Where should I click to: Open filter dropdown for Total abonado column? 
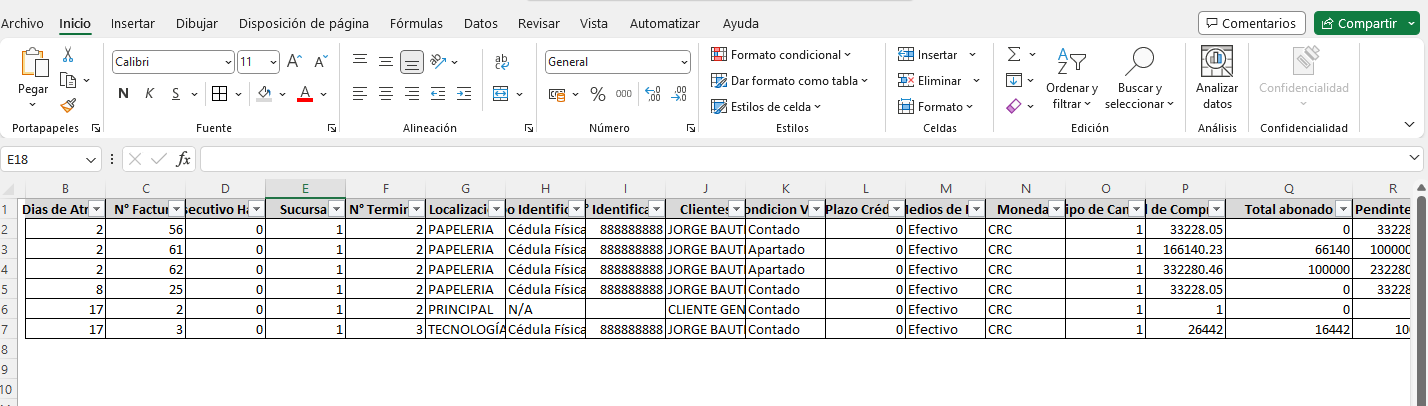click(x=1344, y=209)
